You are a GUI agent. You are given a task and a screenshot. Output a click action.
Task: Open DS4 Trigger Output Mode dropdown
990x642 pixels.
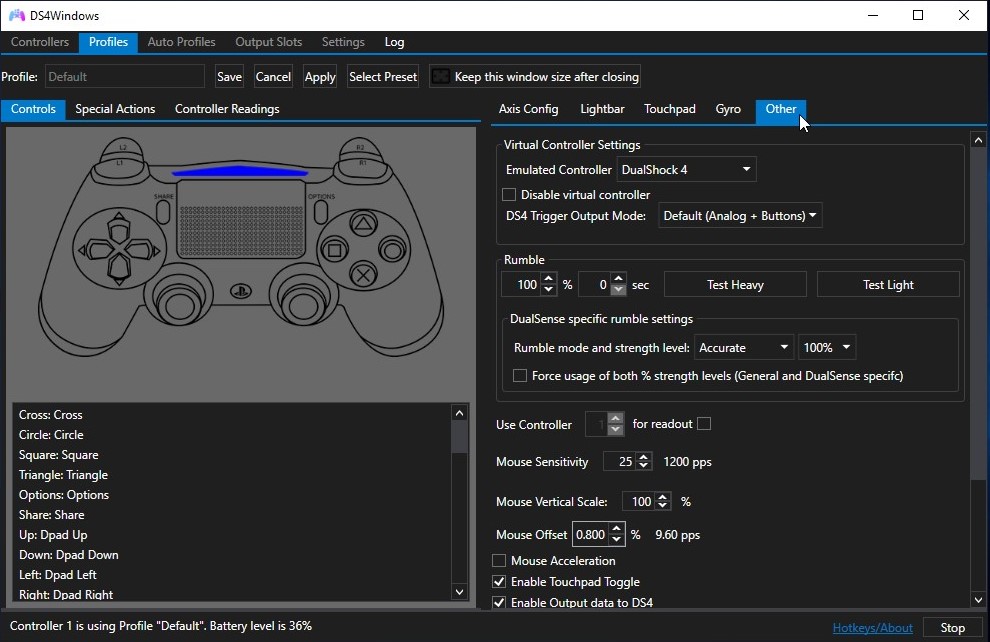tap(740, 215)
